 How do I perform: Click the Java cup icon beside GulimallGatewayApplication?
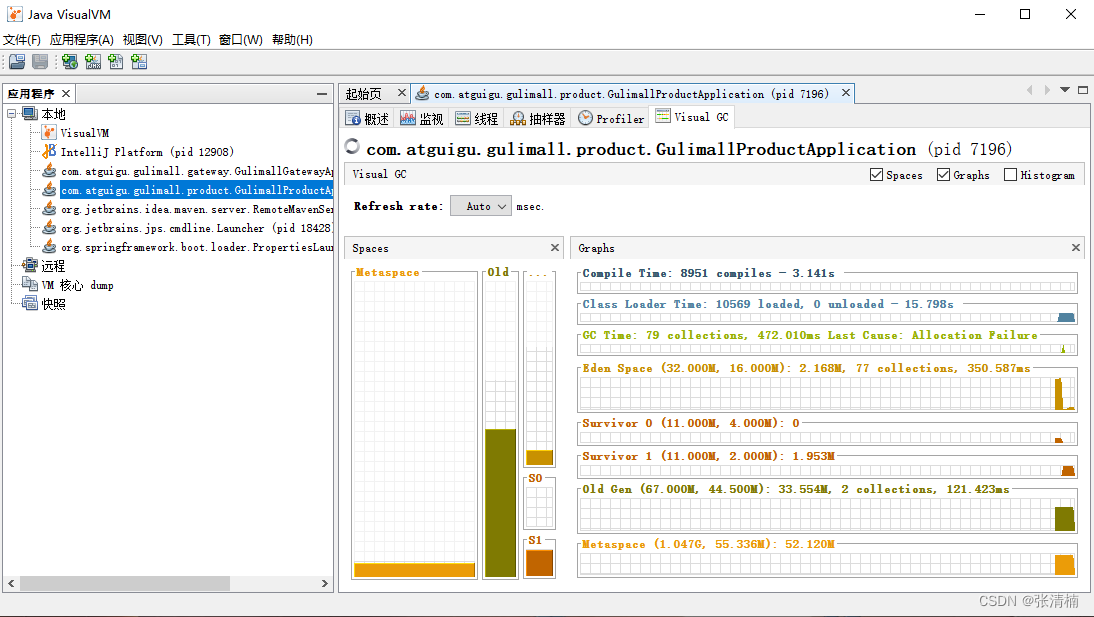(49, 170)
